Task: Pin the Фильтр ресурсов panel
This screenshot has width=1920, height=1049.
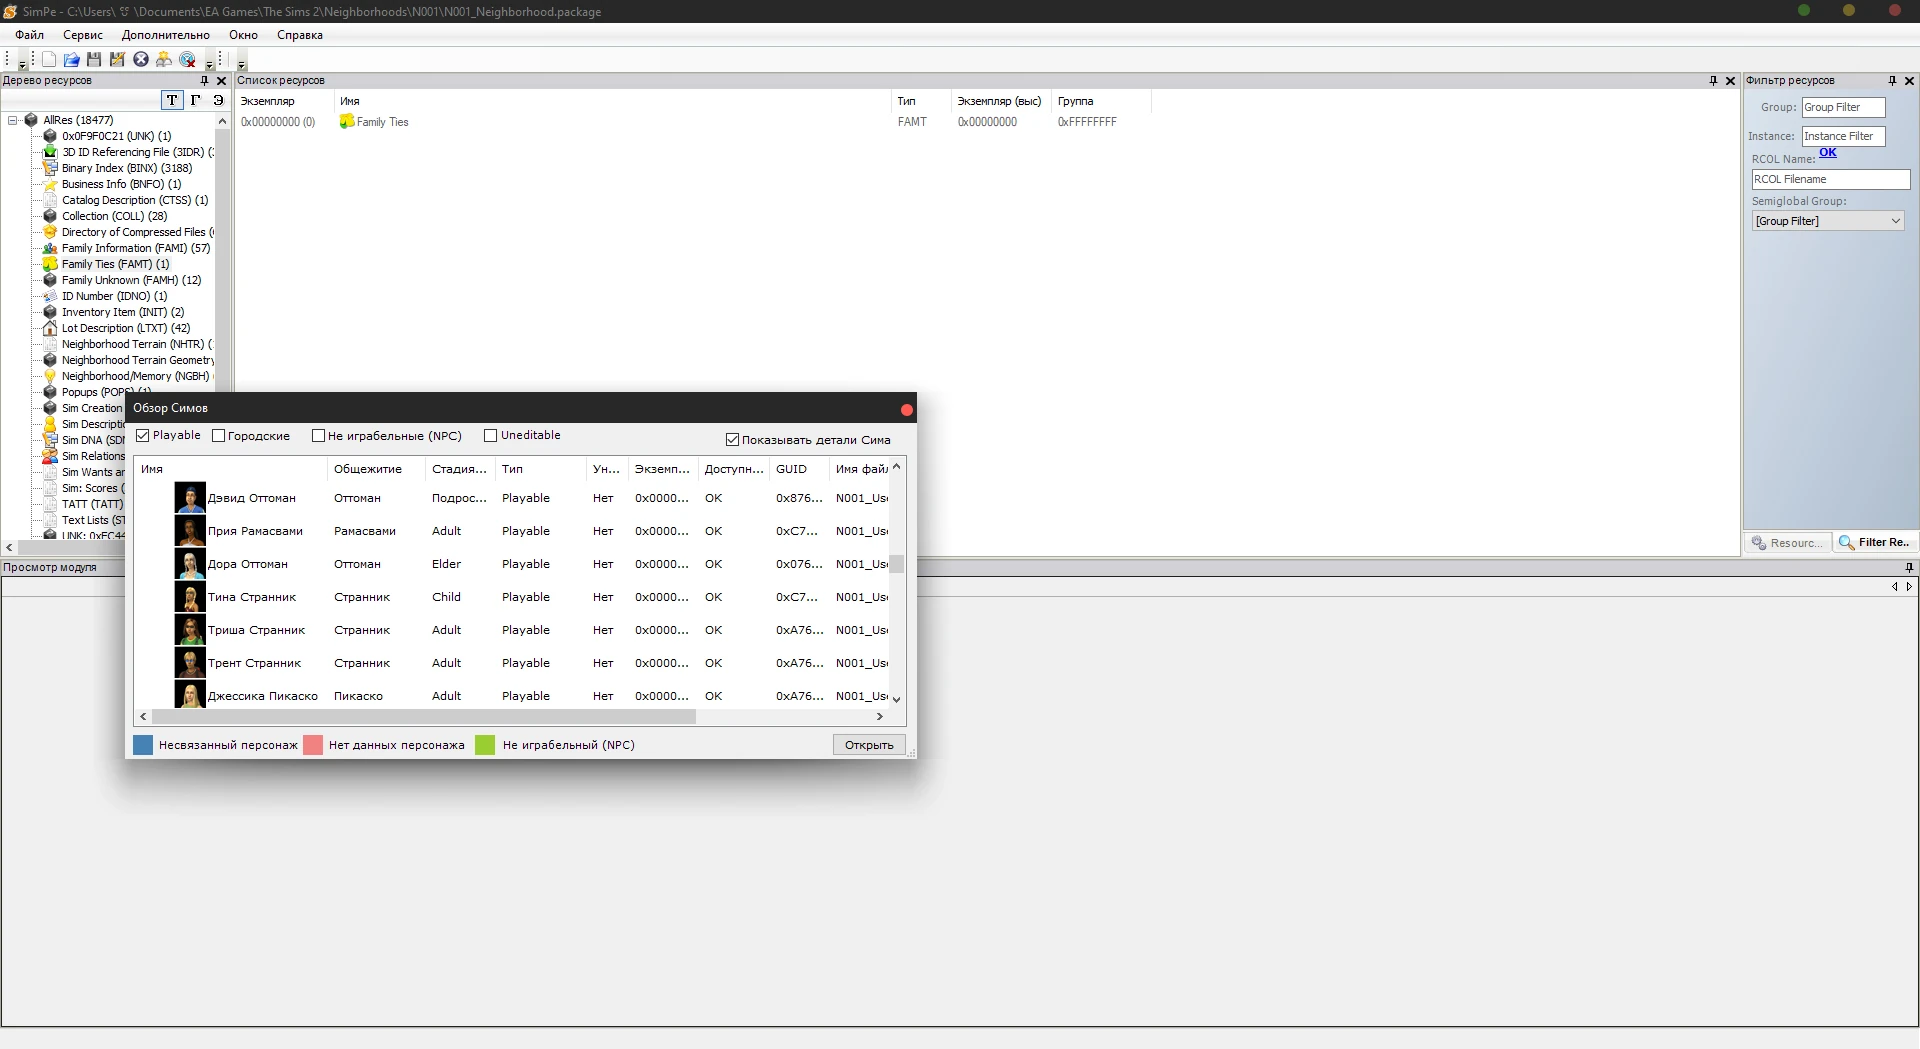Action: (x=1891, y=81)
